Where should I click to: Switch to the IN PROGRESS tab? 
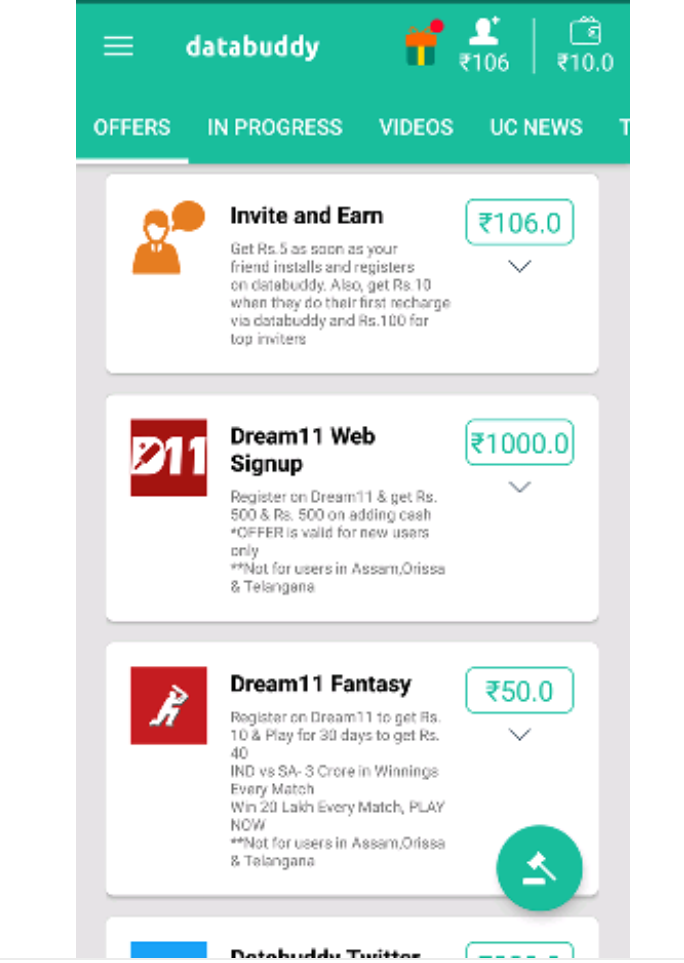274,128
